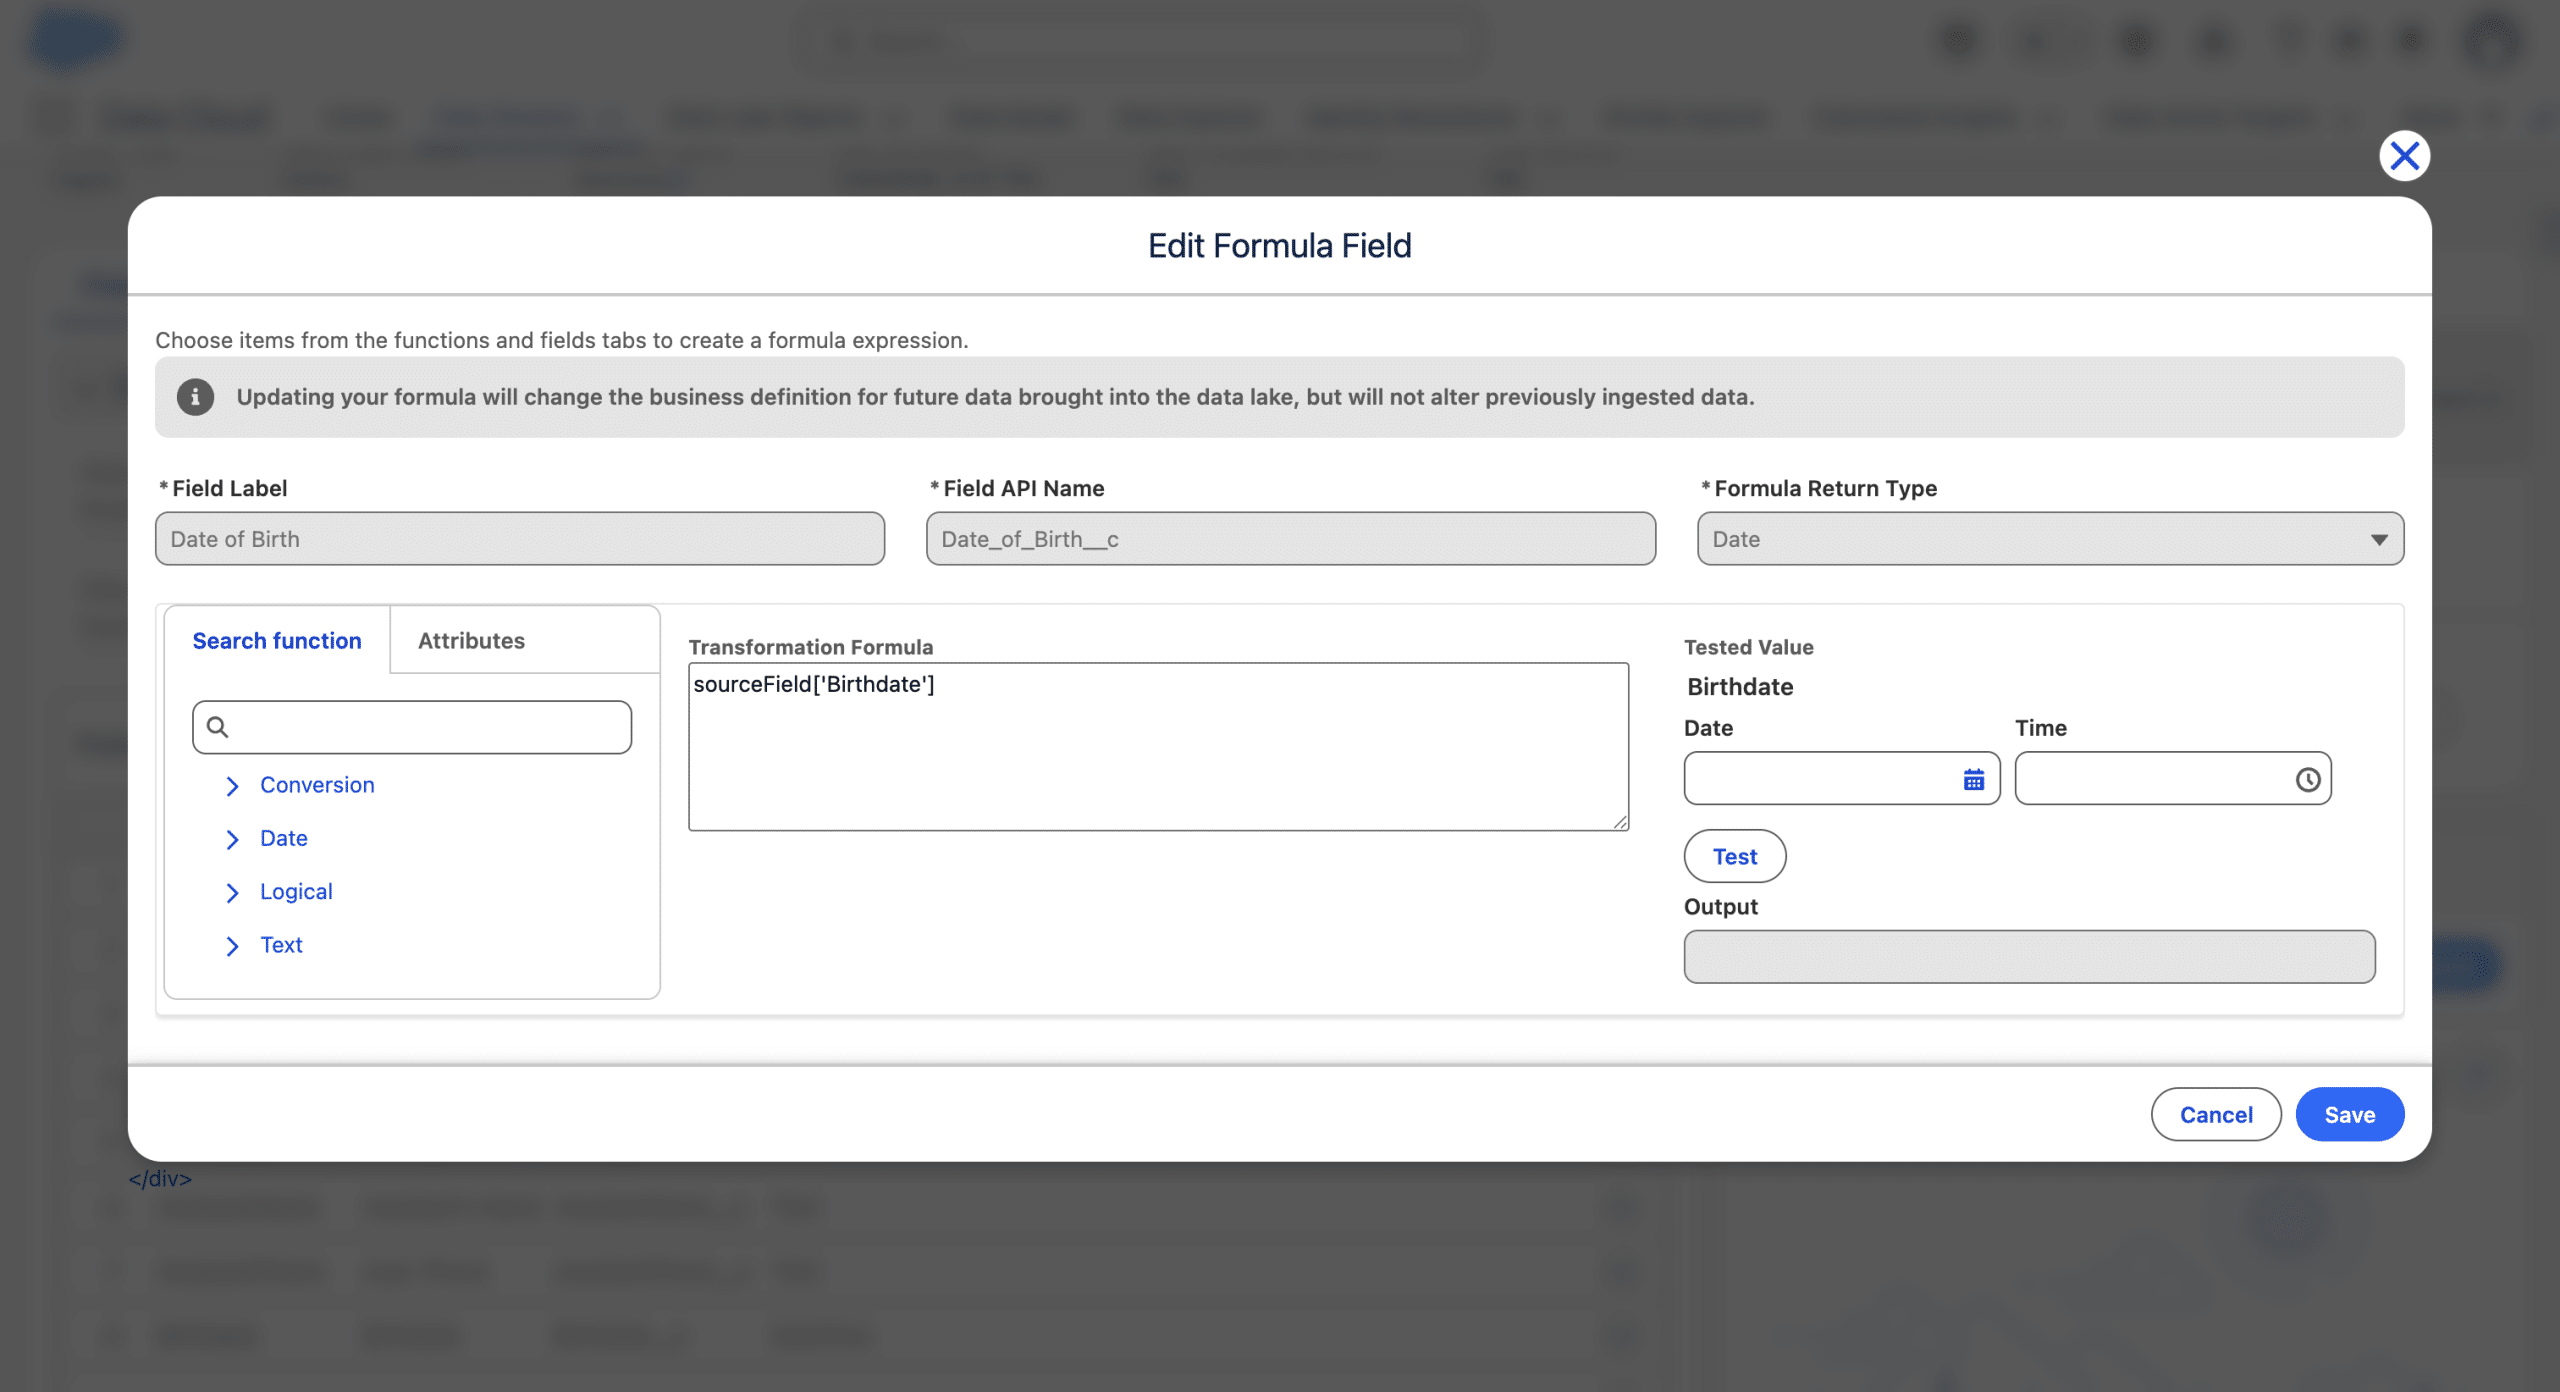Click the magnifier icon in function search
2560x1392 pixels.
click(x=218, y=727)
